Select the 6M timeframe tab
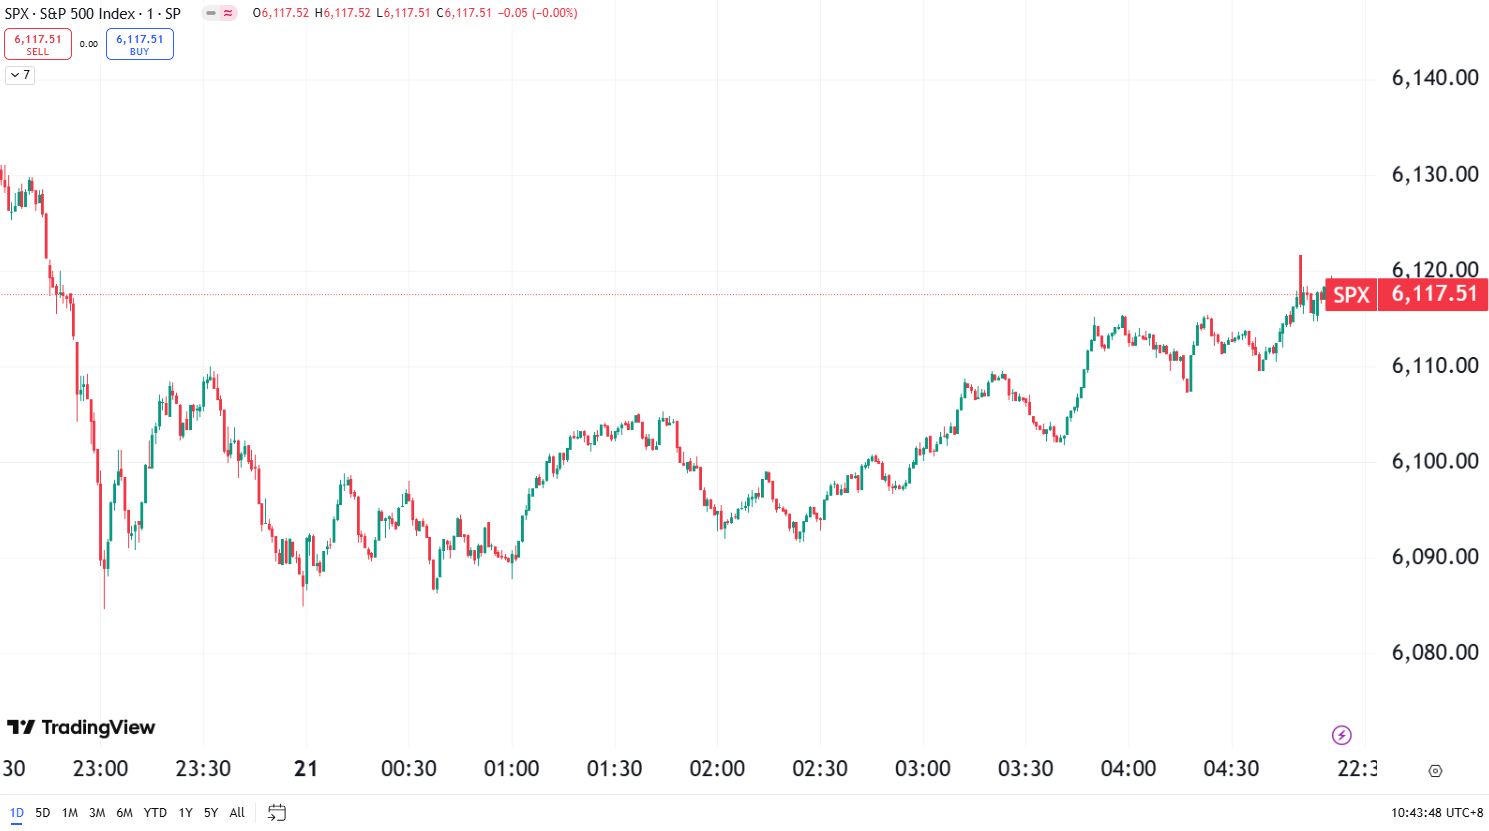This screenshot has height=831, width=1489. [124, 812]
